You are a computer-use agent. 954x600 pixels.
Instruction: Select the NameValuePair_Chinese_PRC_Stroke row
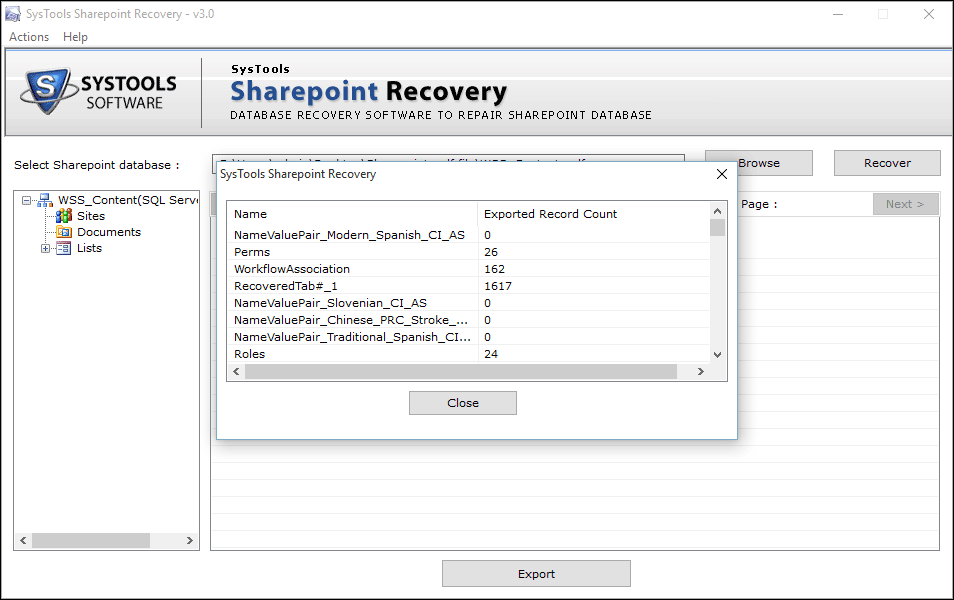(468, 320)
